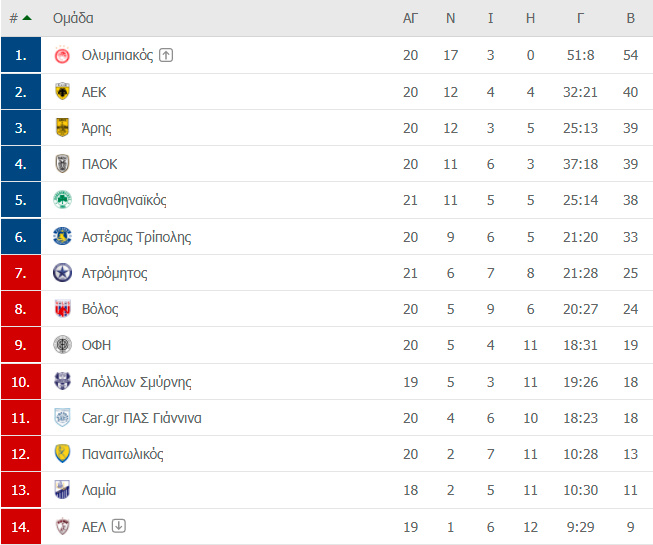Screen dimensions: 653x545
Task: Click the Αστέρας Τρίπολης crest icon
Action: 62,236
